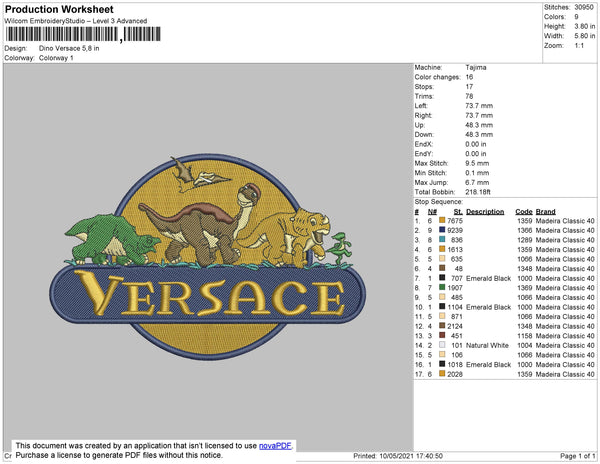Click 'Natural White' description in row 14
The width and height of the screenshot is (600, 464).
[x=487, y=345]
